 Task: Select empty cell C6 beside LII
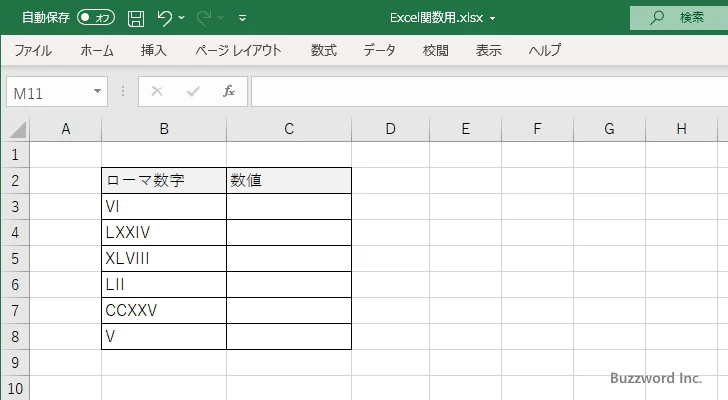289,284
